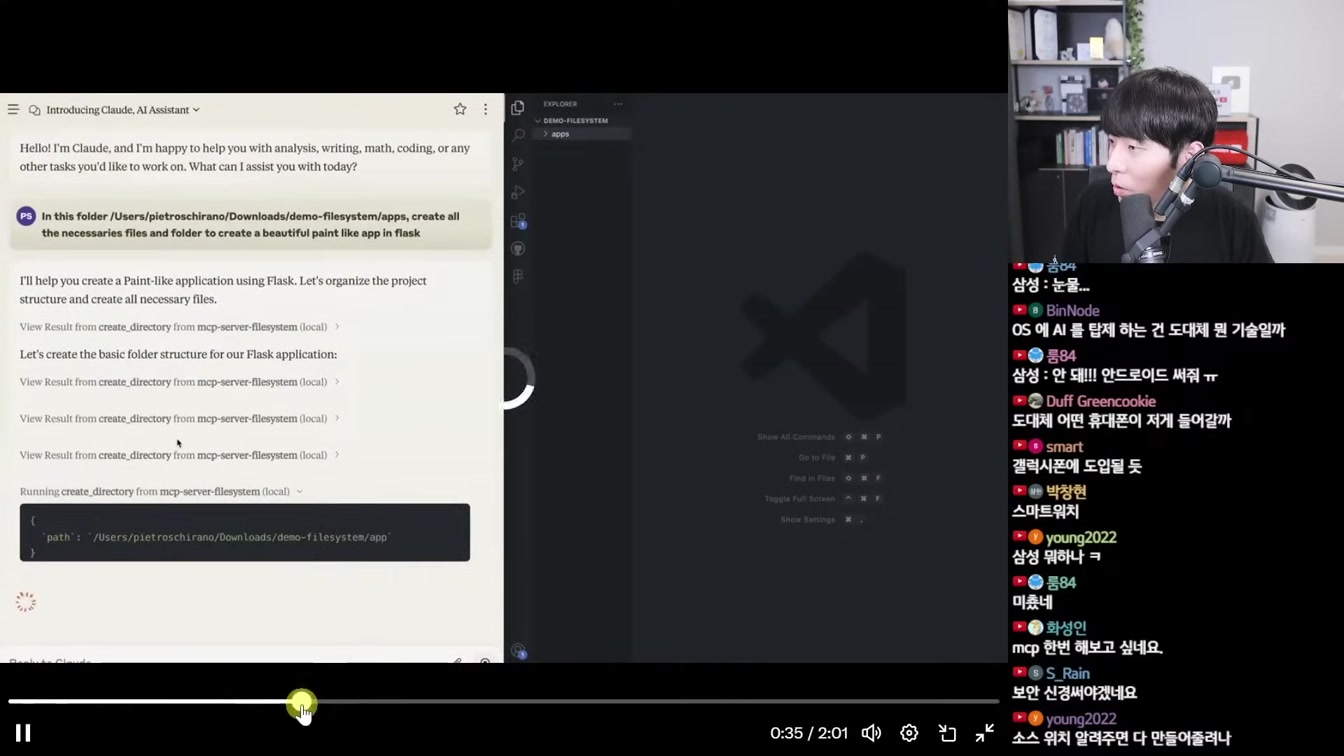Click the PS user avatar badge
1344x756 pixels.
pyautogui.click(x=26, y=216)
